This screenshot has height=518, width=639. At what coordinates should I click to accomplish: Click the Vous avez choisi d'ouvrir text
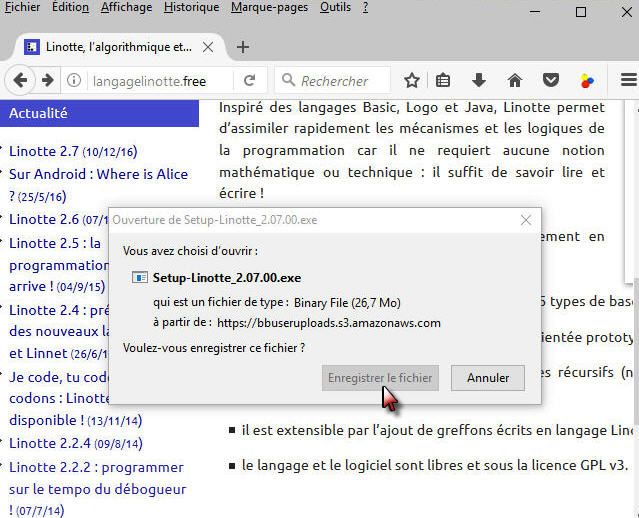tap(190, 251)
